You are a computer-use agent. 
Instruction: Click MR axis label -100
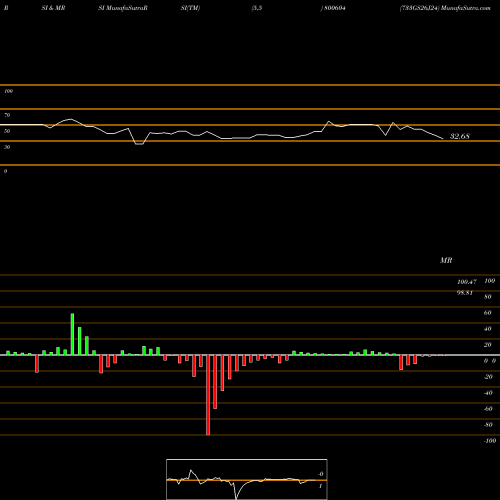[x=490, y=441]
